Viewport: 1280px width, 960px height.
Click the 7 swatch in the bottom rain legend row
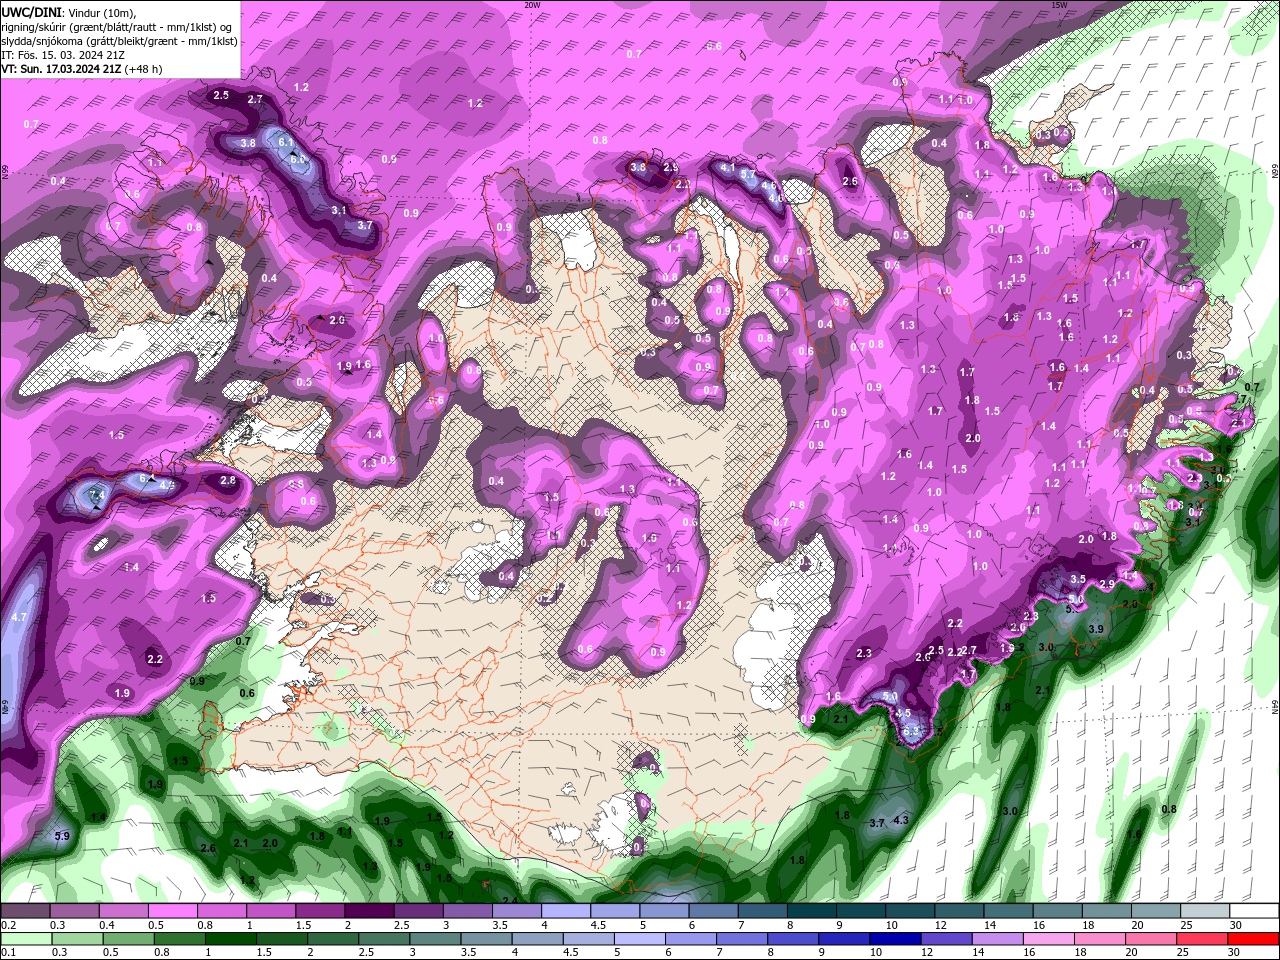pos(740,939)
